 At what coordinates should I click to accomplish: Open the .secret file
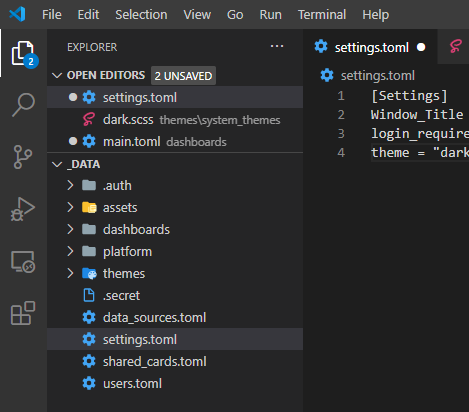(x=175, y=295)
